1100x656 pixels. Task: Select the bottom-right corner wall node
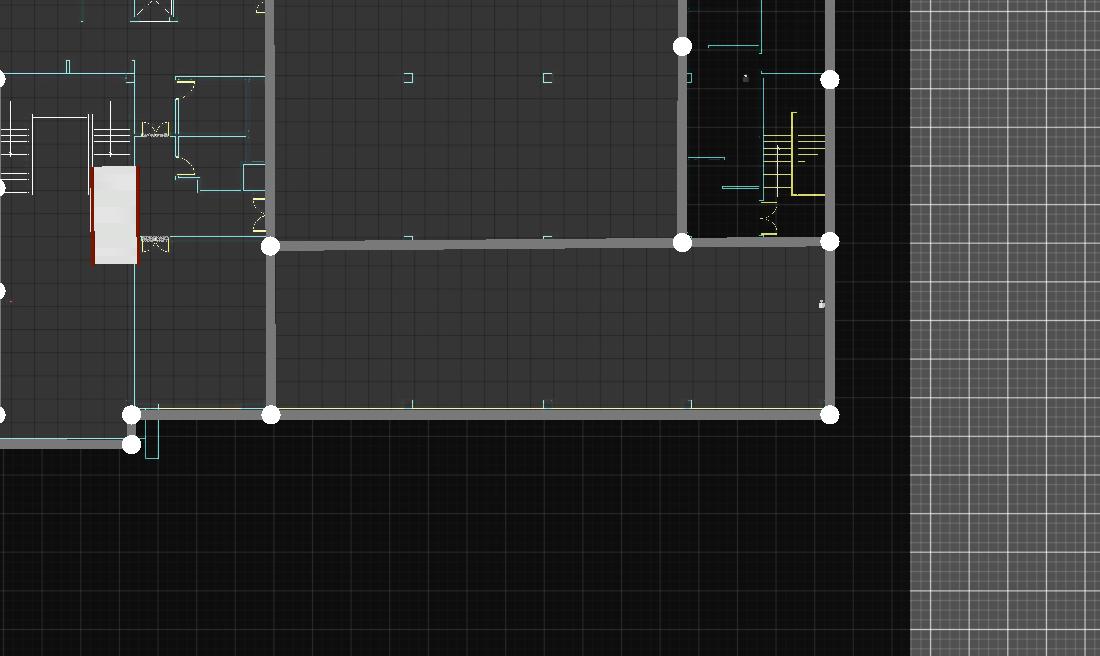(x=829, y=414)
